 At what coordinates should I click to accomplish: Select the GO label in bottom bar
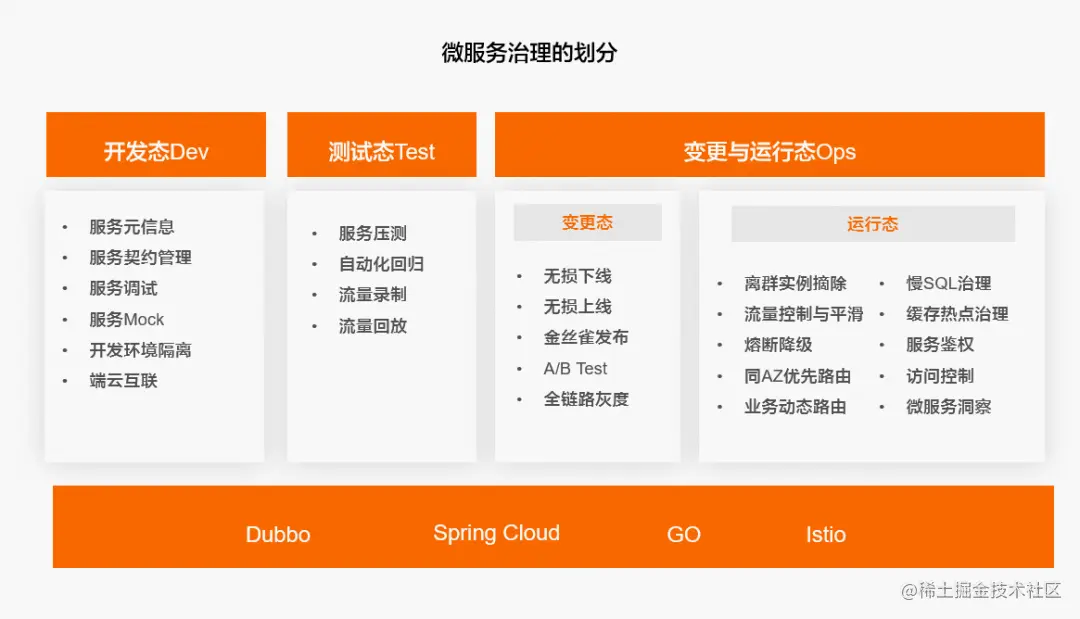(x=683, y=534)
